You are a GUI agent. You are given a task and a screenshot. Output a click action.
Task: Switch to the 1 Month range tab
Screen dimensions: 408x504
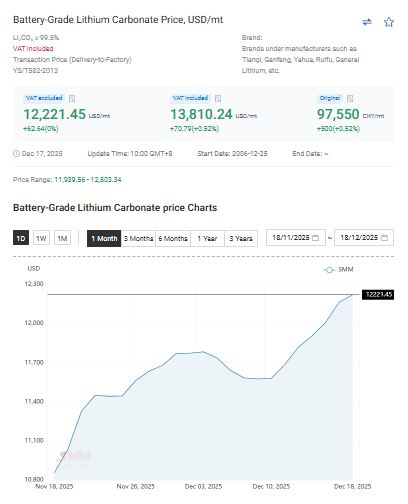pyautogui.click(x=104, y=239)
